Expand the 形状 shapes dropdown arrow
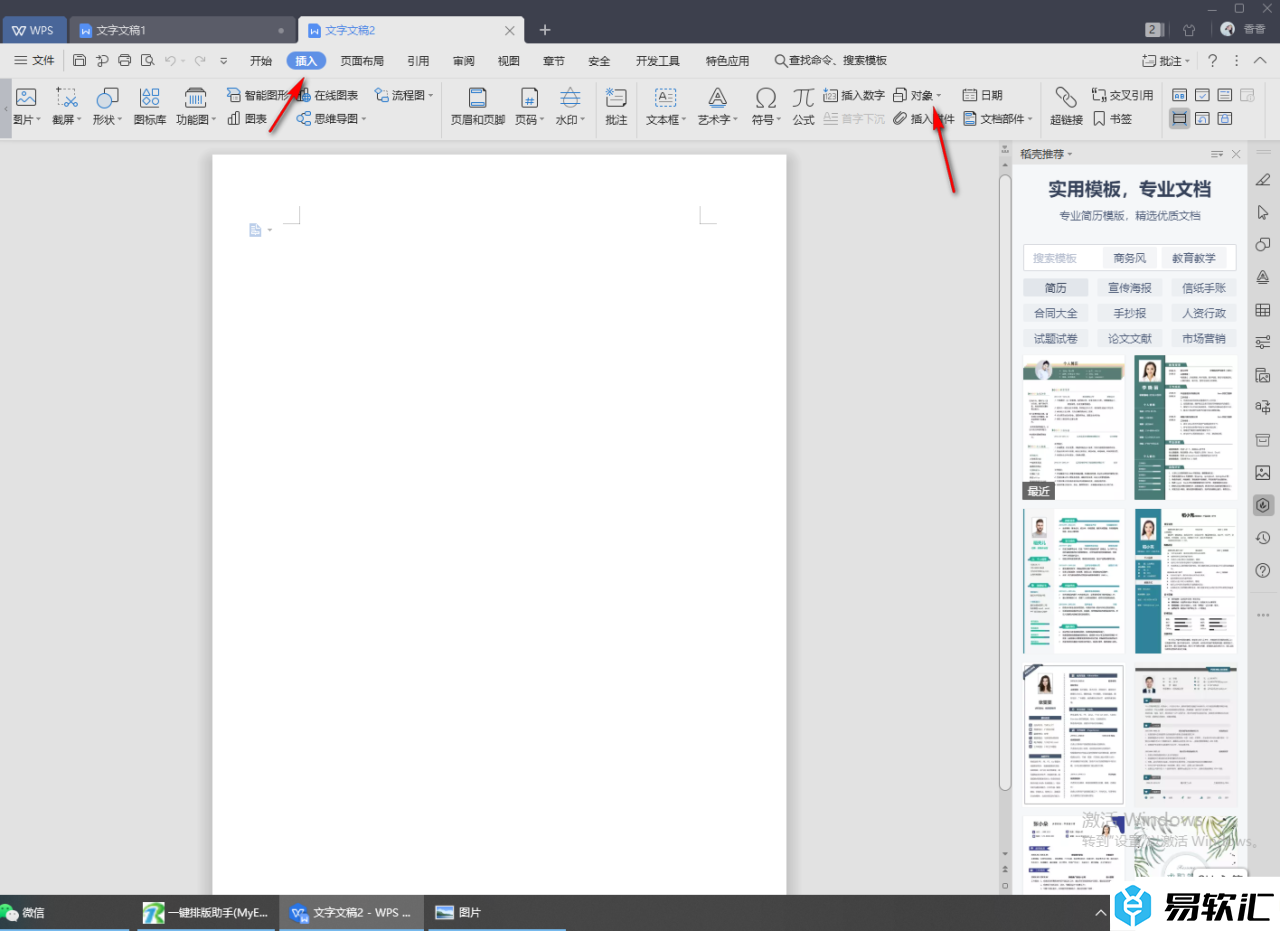 (120, 120)
